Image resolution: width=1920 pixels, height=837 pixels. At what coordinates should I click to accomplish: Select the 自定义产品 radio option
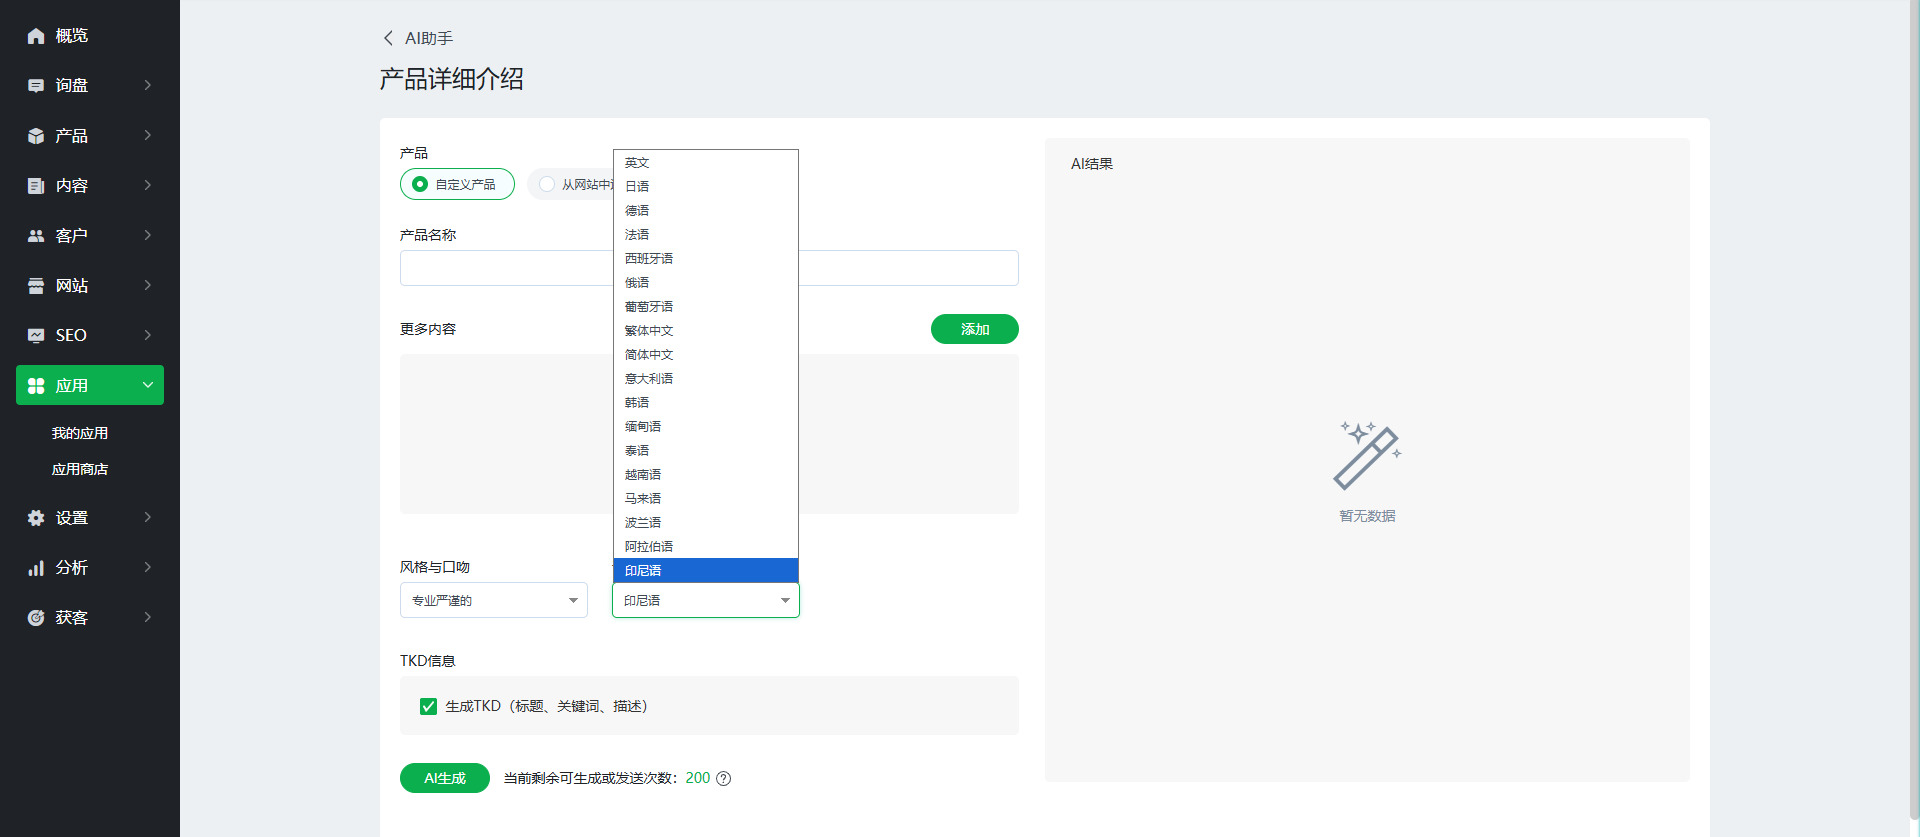click(x=421, y=184)
